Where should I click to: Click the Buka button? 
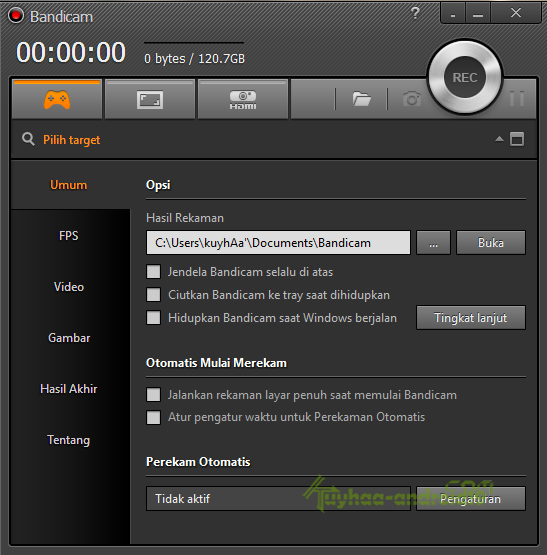[x=491, y=242]
